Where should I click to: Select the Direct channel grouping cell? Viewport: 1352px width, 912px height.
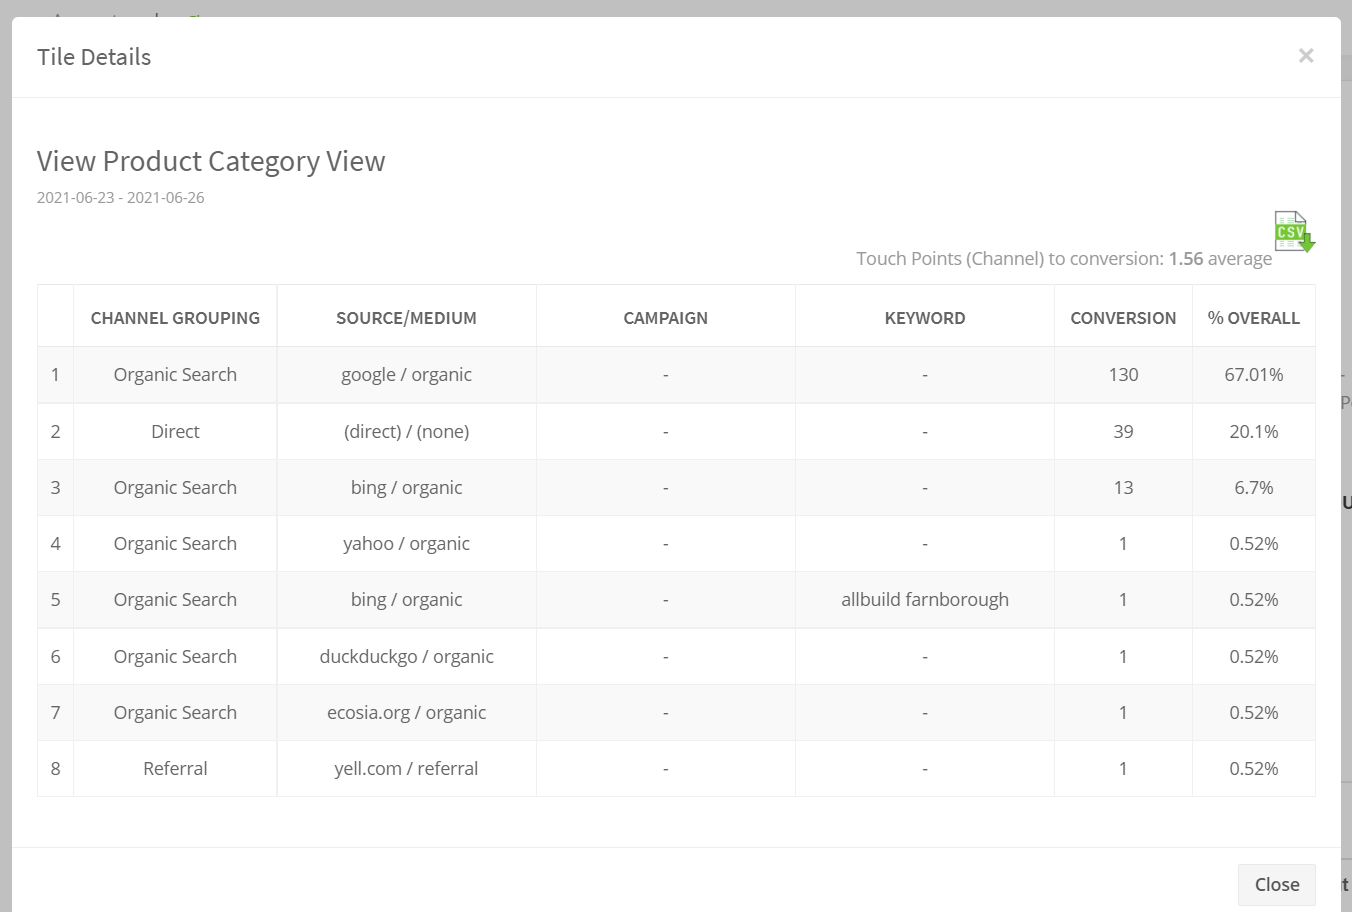coord(175,432)
